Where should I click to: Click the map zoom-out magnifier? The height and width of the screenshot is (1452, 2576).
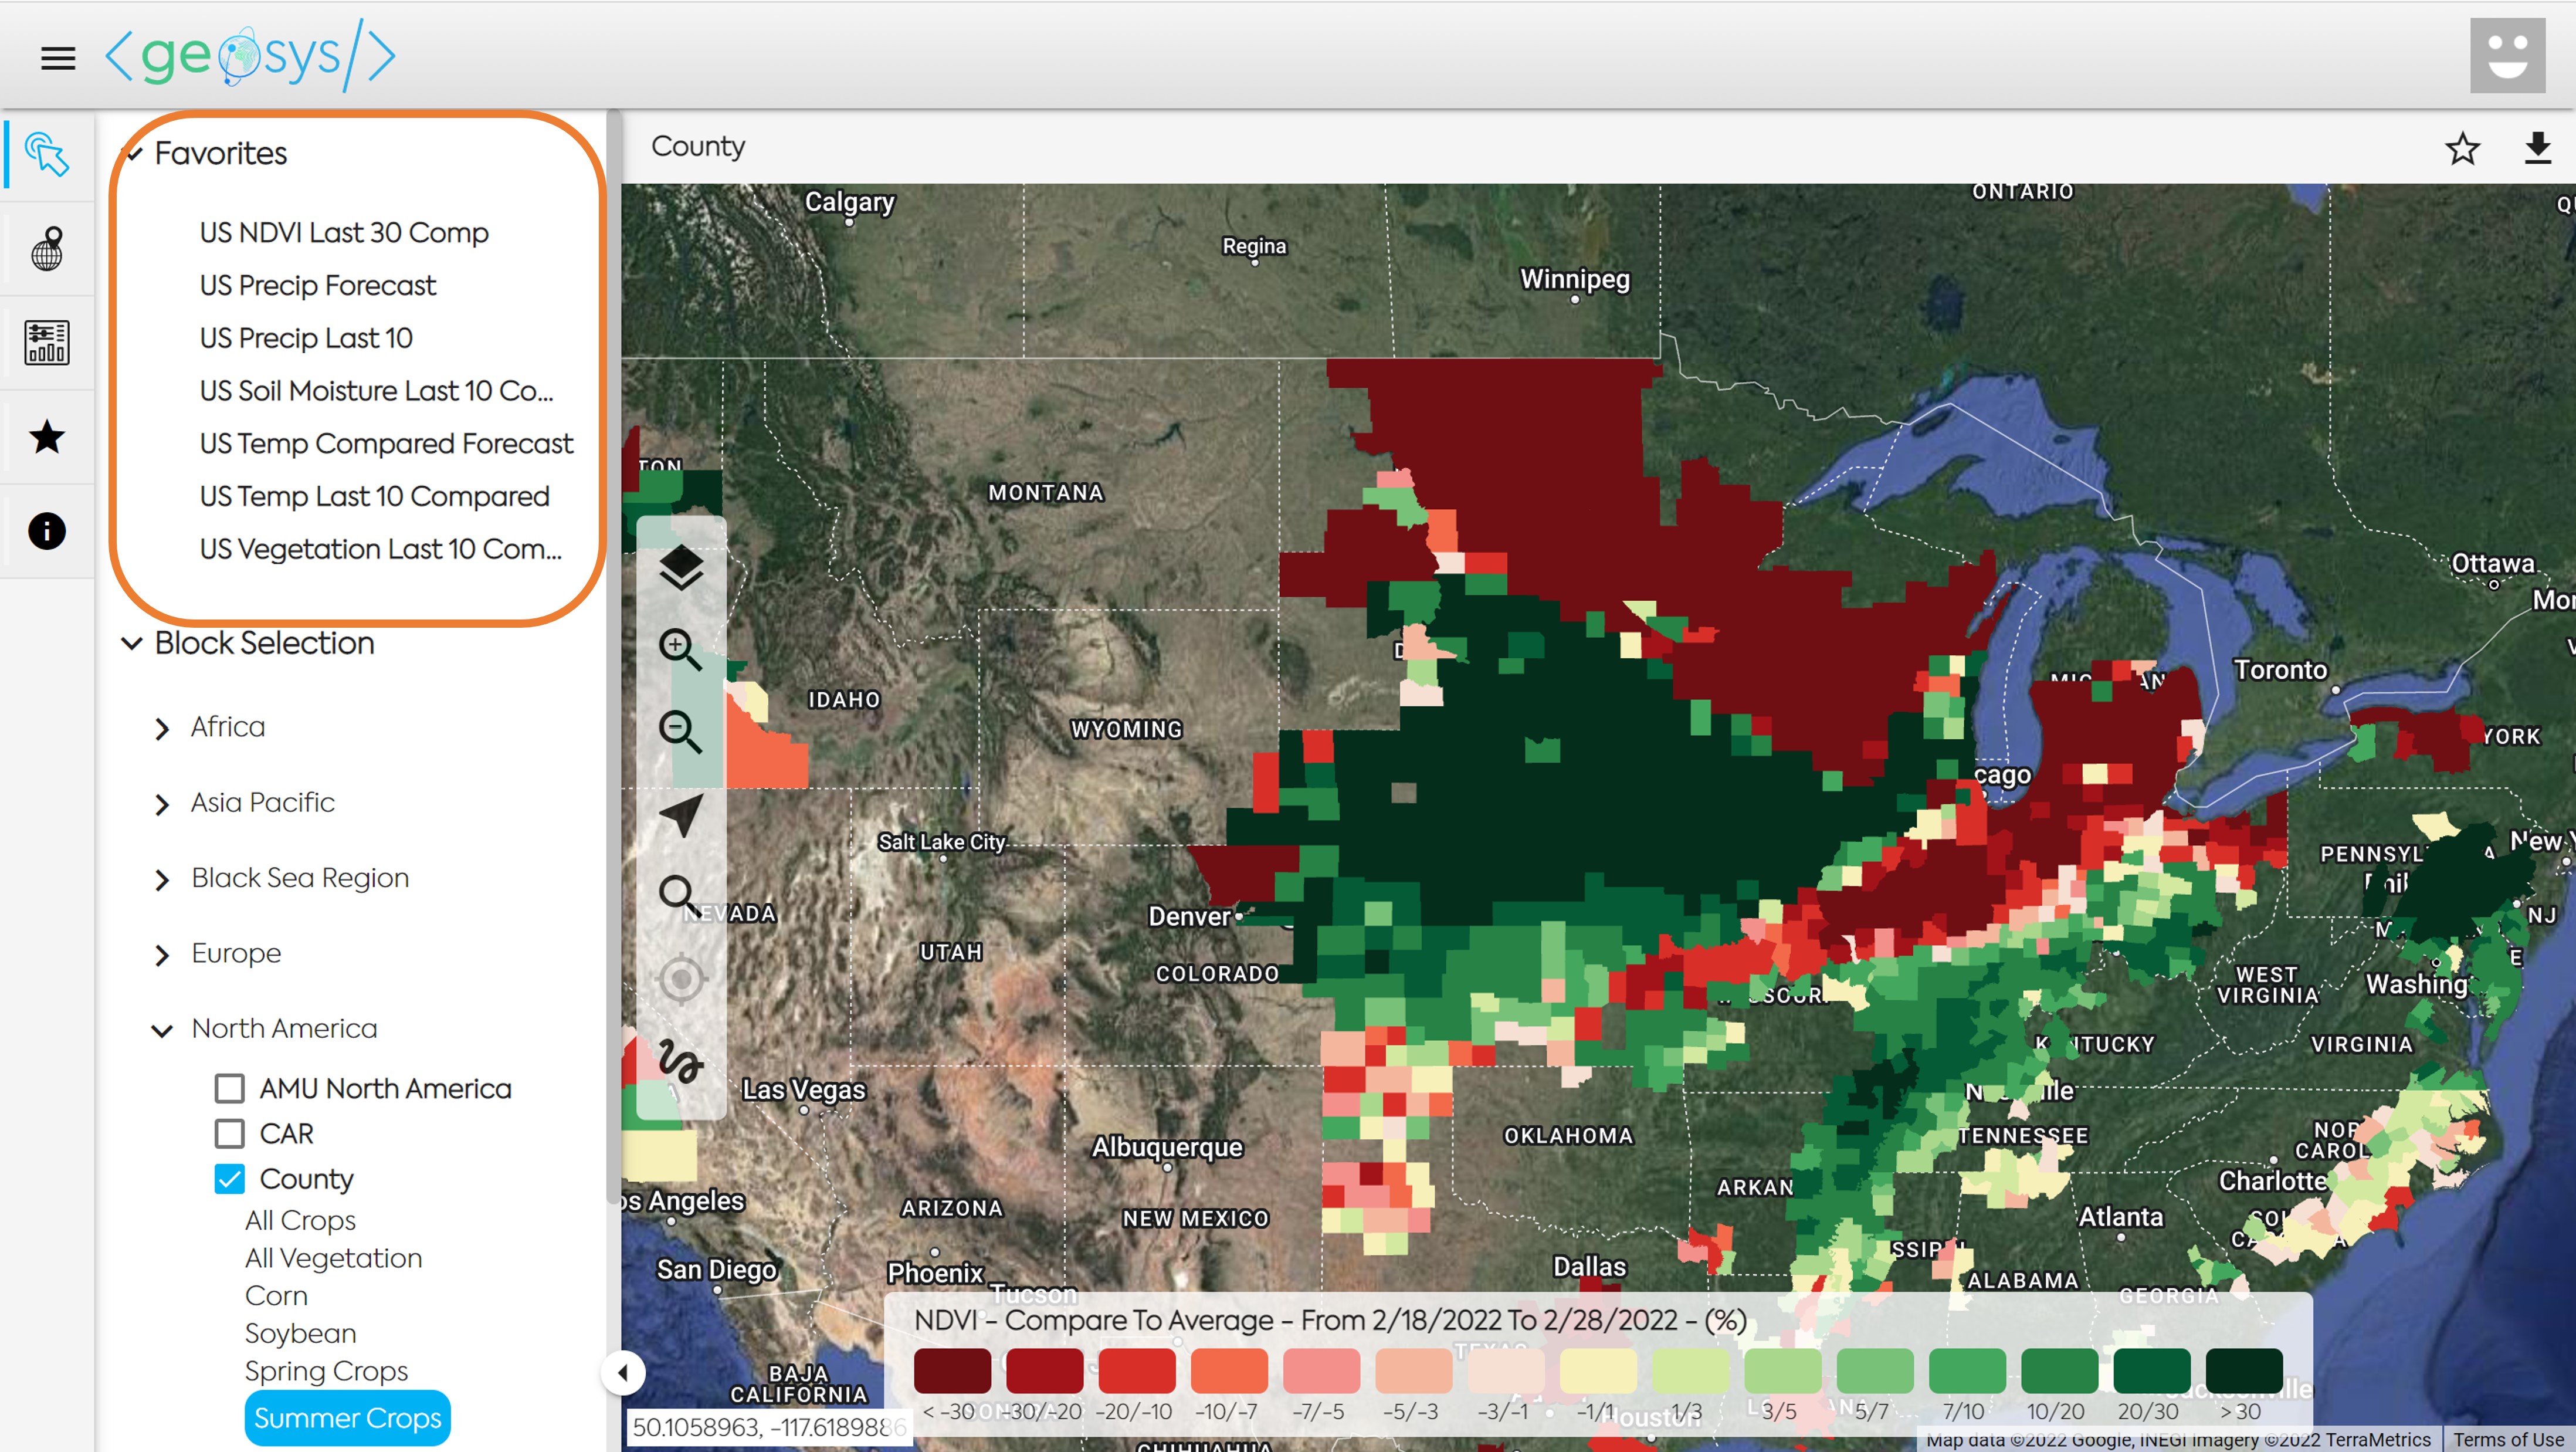(x=680, y=732)
